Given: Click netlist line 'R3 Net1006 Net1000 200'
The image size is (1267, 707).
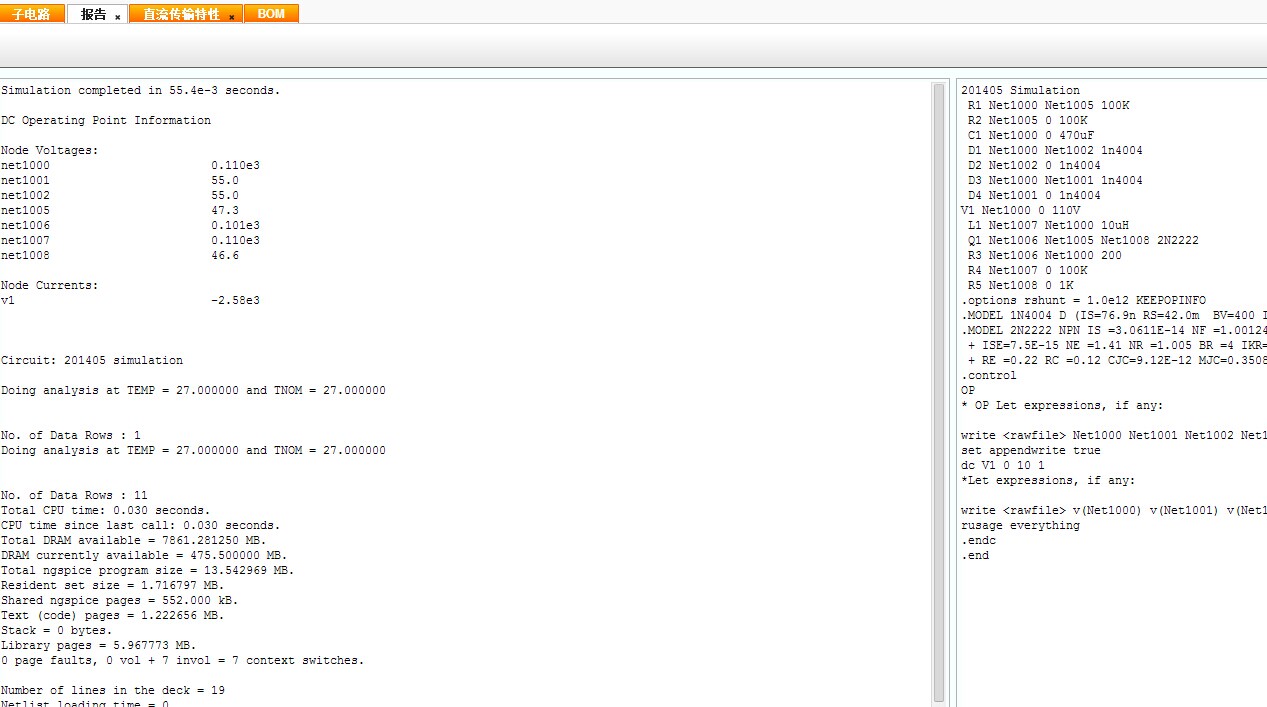Looking at the screenshot, I should pyautogui.click(x=1045, y=255).
